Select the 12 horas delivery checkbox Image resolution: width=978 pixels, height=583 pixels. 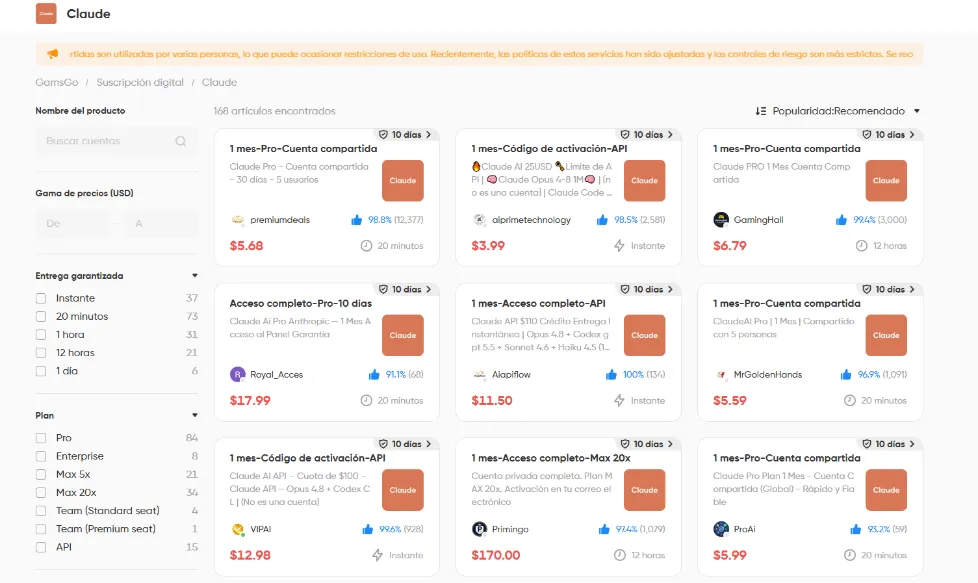(41, 352)
